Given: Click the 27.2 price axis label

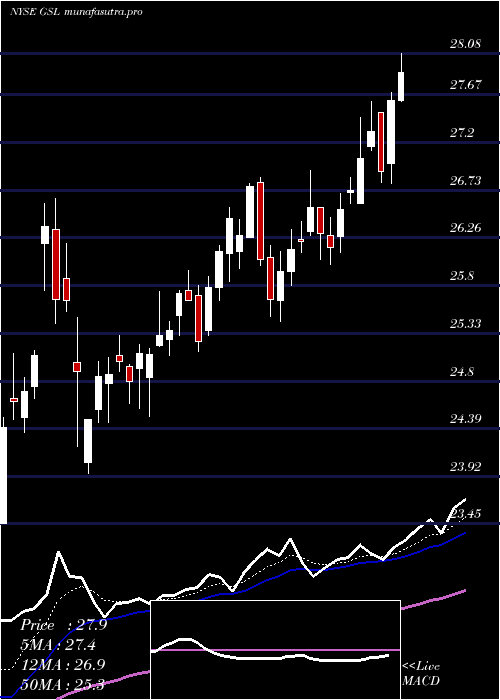Looking at the screenshot, I should pos(462,133).
